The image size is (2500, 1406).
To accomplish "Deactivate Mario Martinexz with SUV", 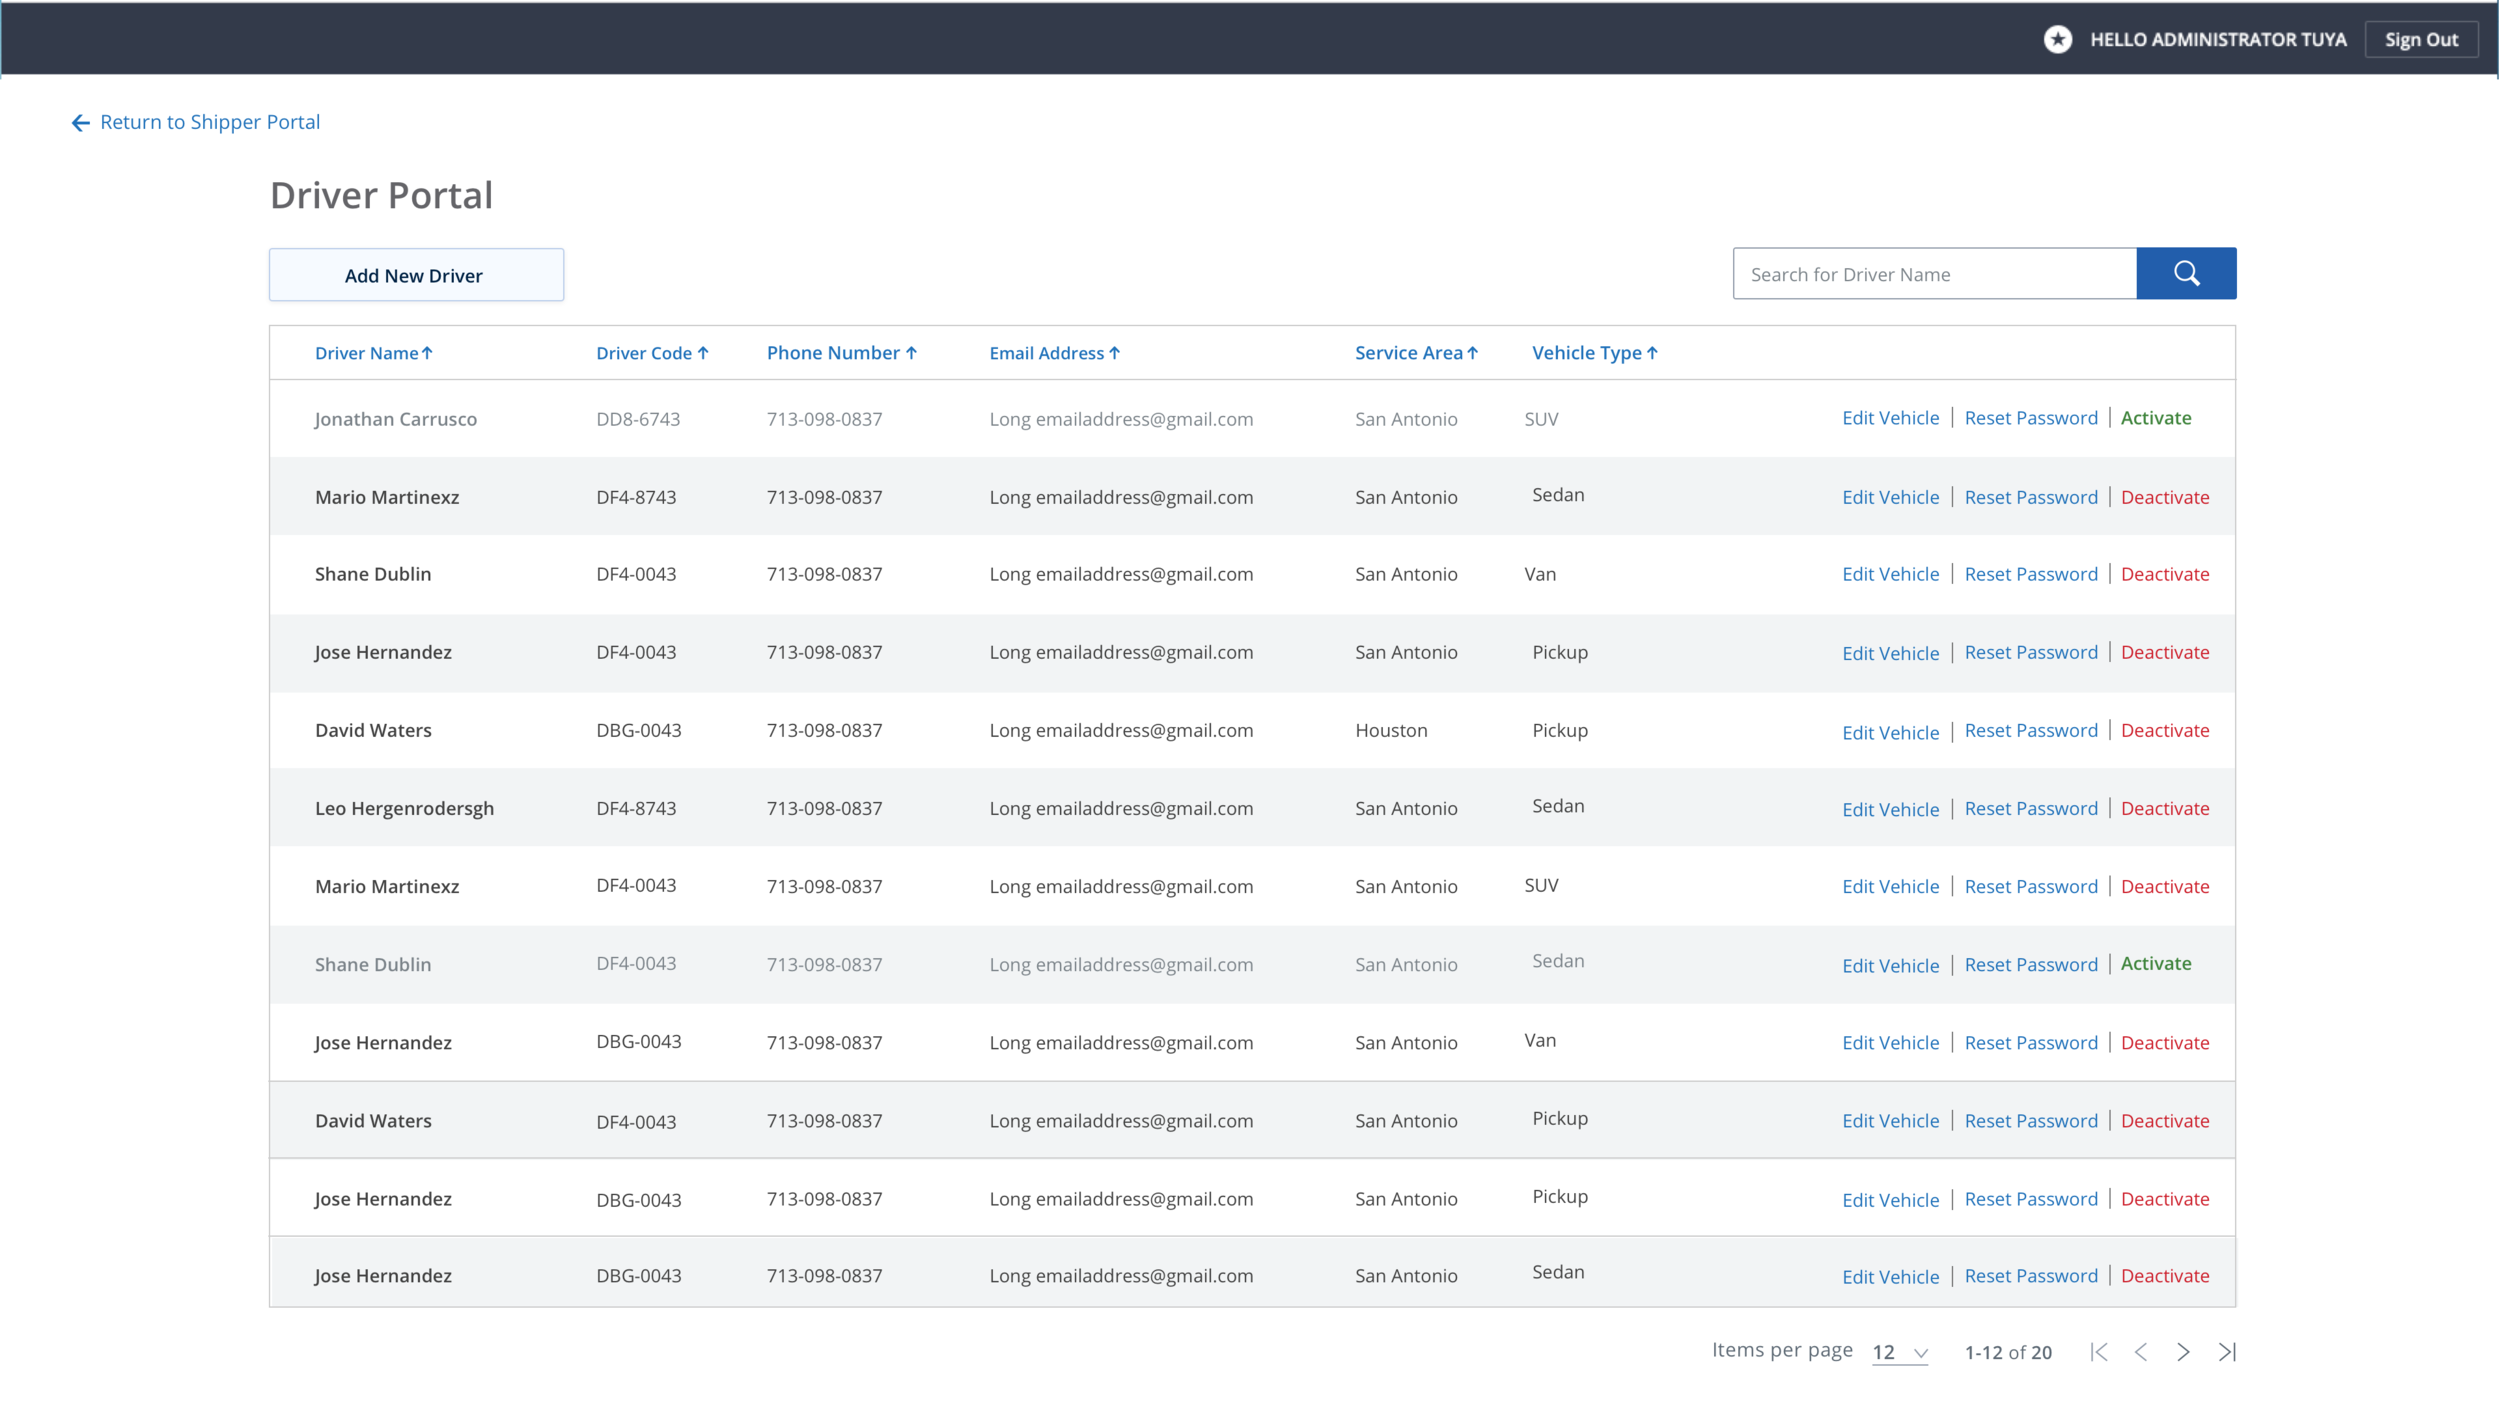I will point(2165,886).
